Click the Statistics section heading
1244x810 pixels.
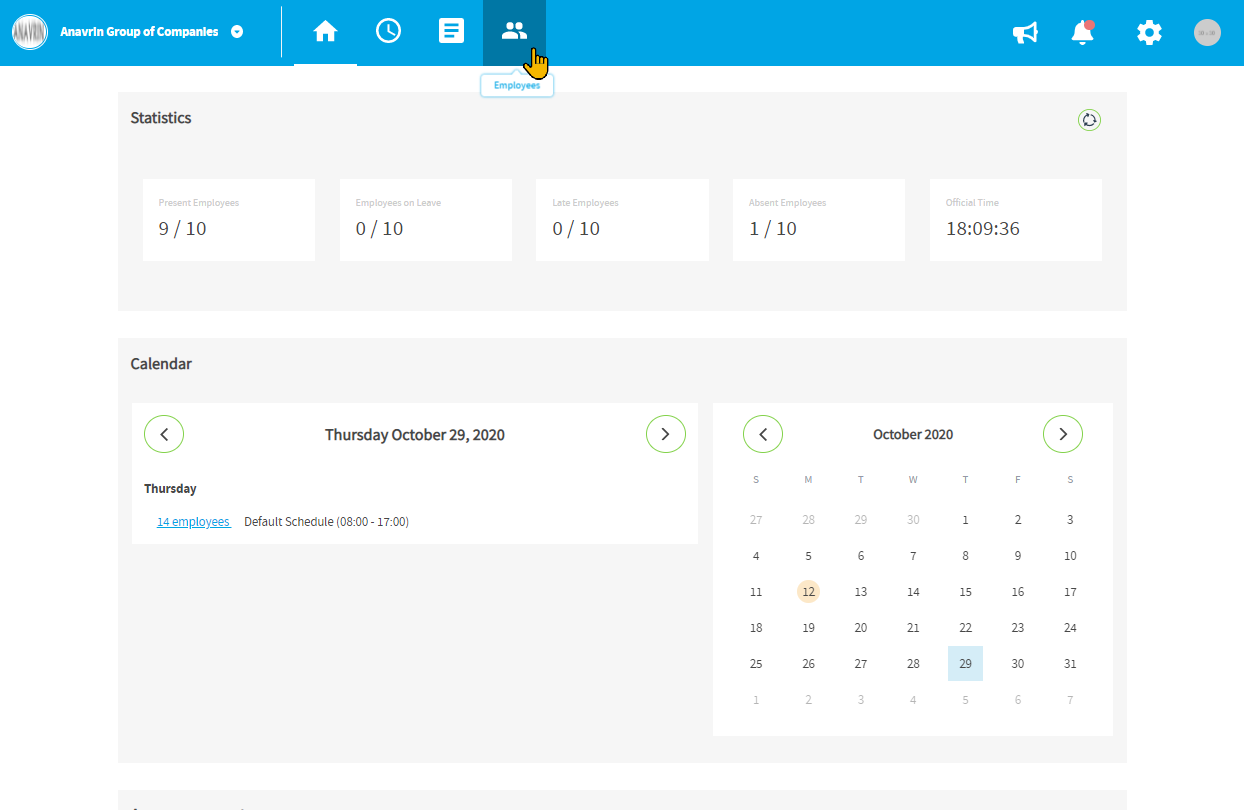point(161,118)
